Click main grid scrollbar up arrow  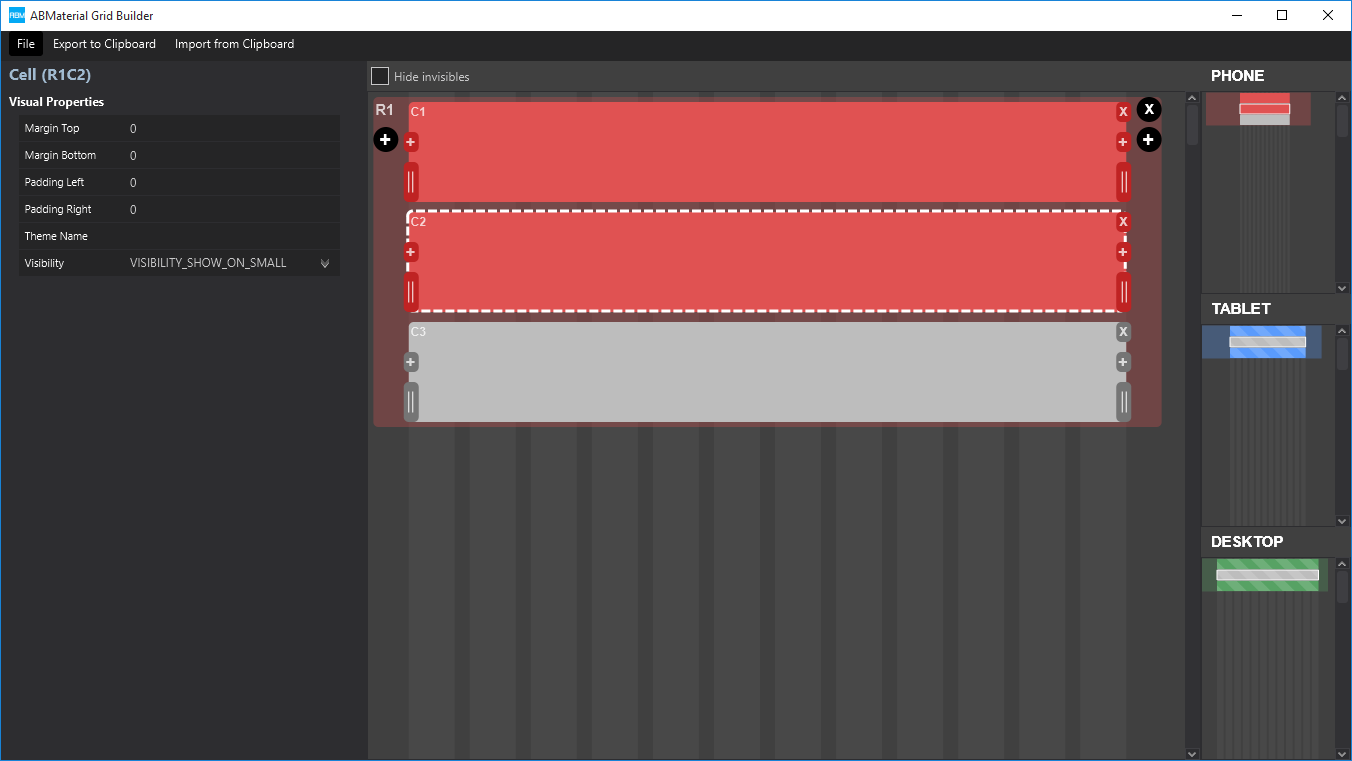[1191, 98]
